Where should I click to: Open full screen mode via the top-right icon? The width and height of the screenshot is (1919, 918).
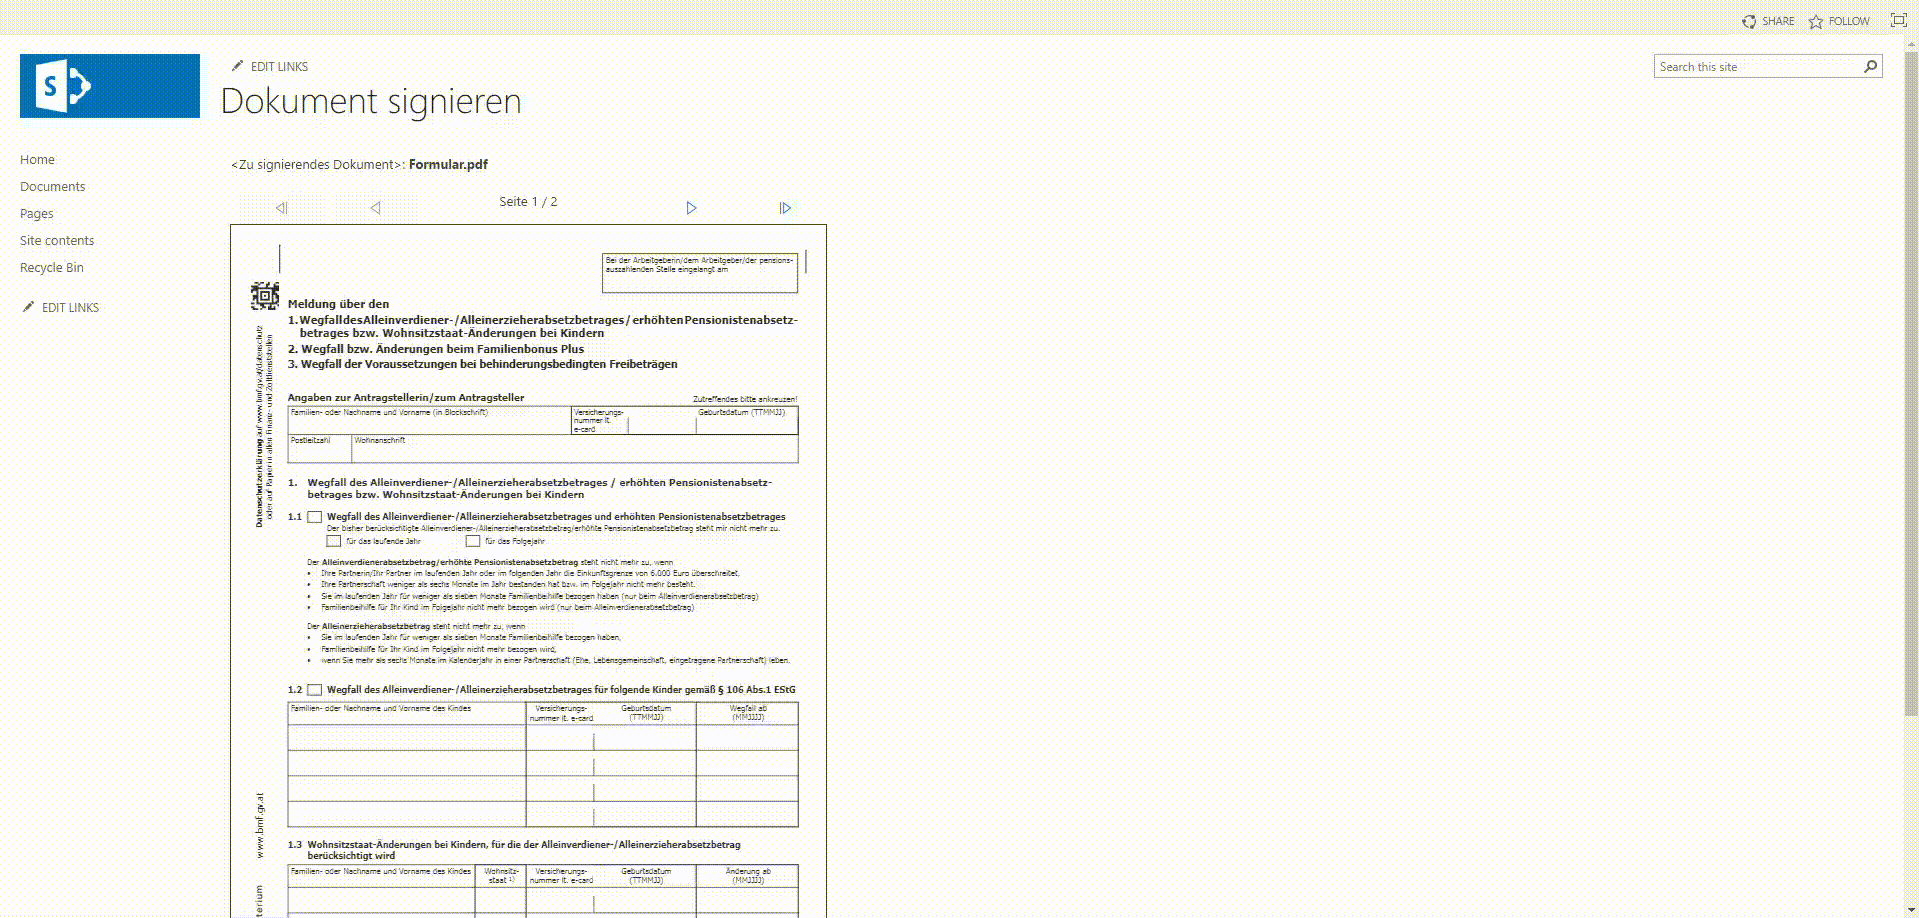pos(1897,19)
